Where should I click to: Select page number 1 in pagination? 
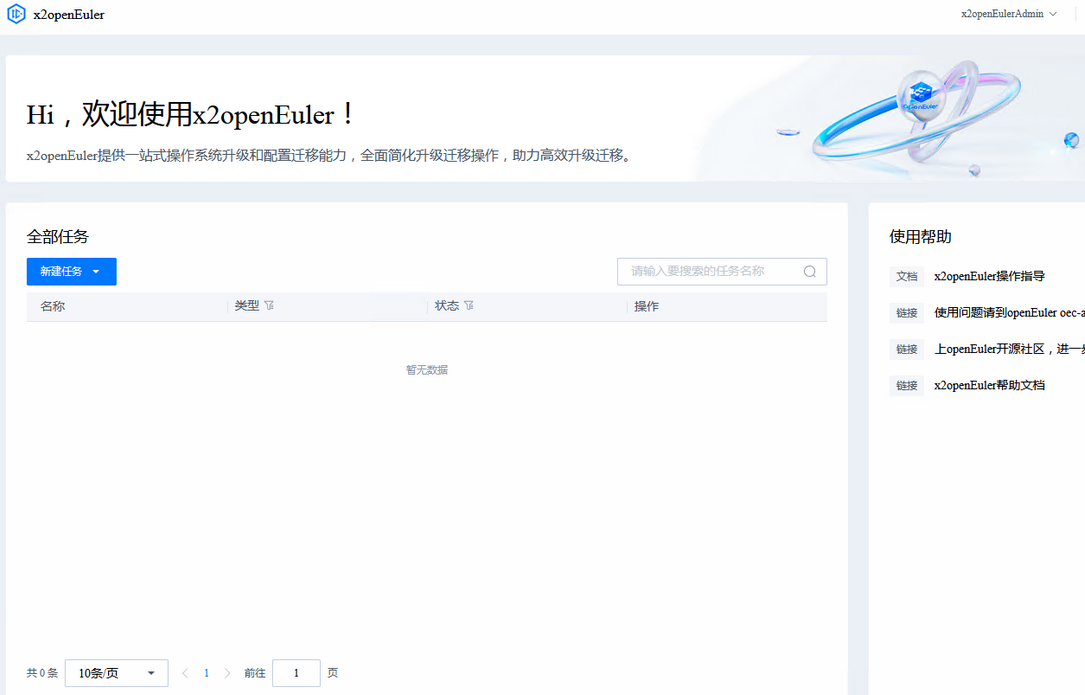click(206, 673)
